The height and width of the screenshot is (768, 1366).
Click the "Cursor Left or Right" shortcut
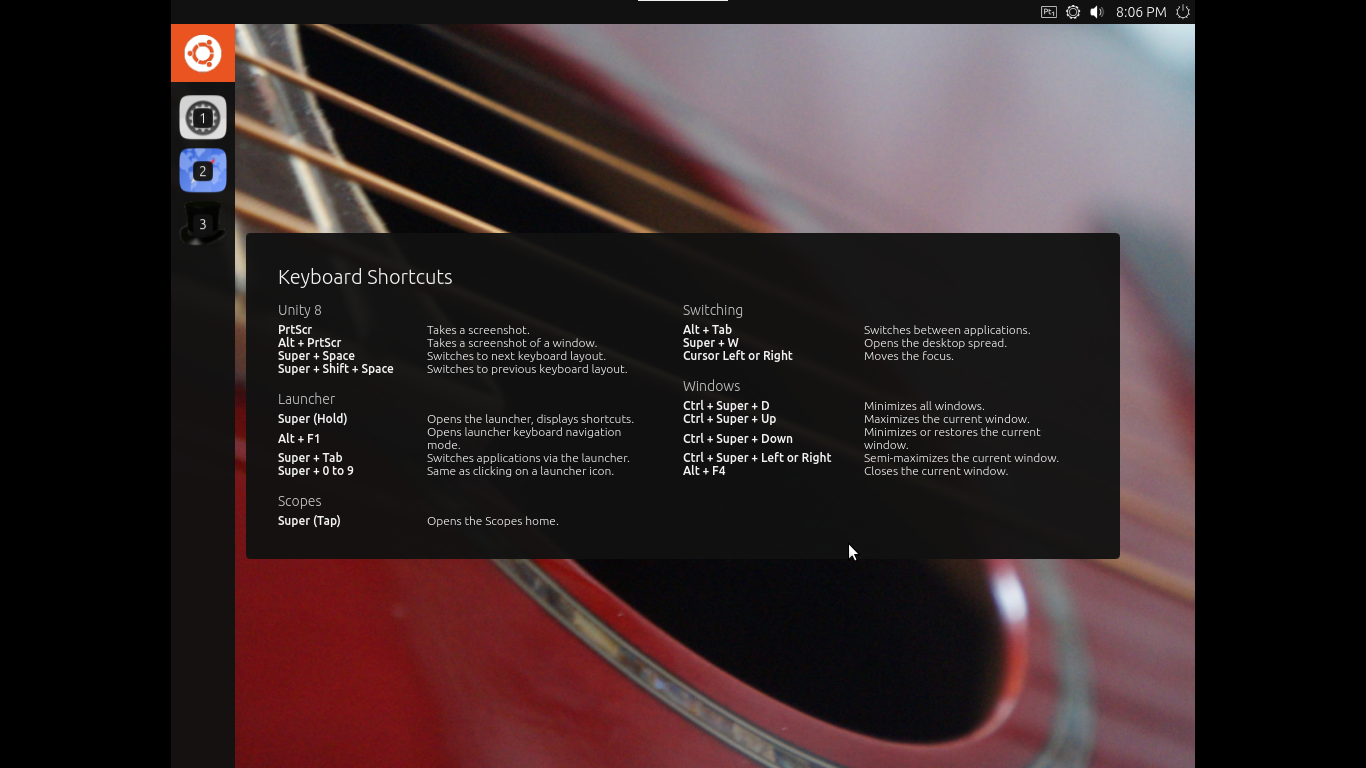click(x=738, y=356)
